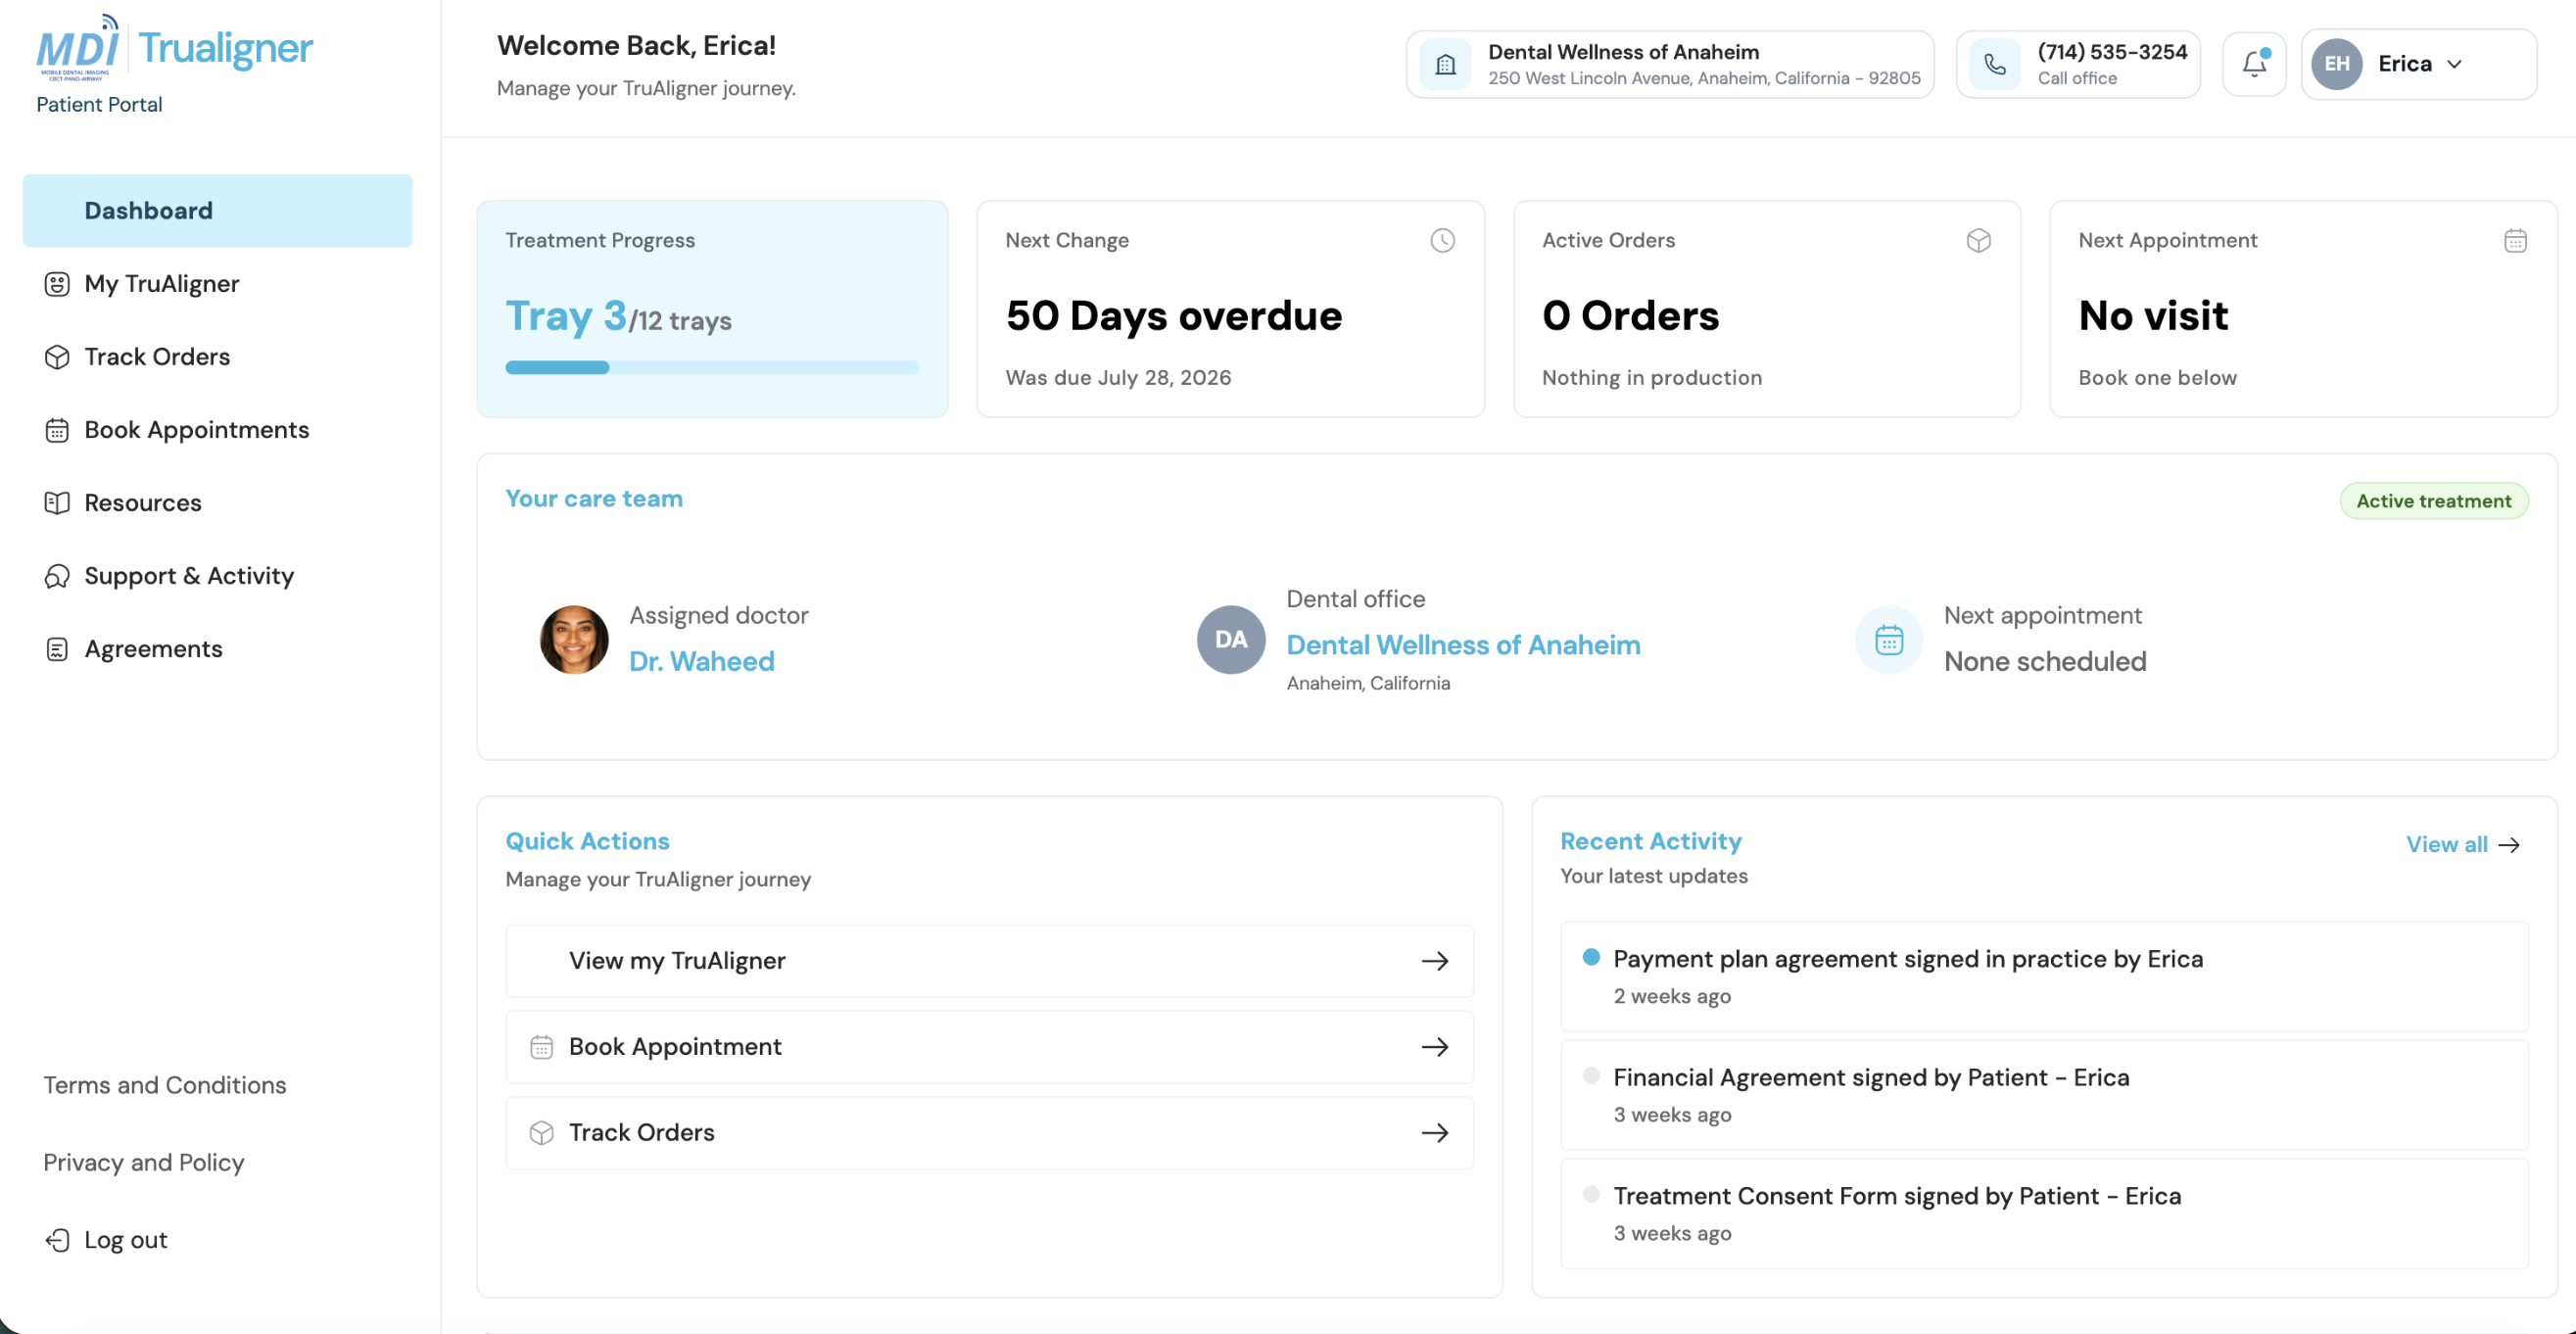Screen dimensions: 2576x1334
Task: Click blue unread dot on Payment plan activity
Action: 1591,957
